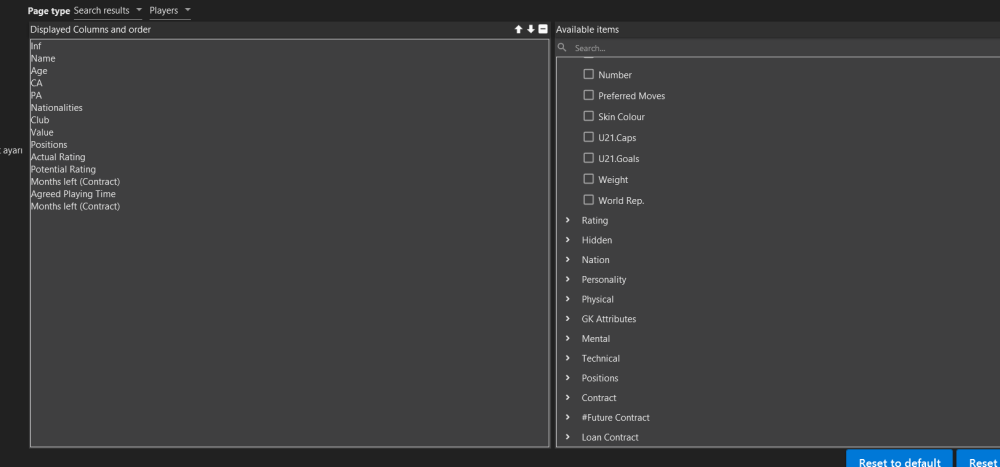Click the search magnifier icon

pos(563,48)
